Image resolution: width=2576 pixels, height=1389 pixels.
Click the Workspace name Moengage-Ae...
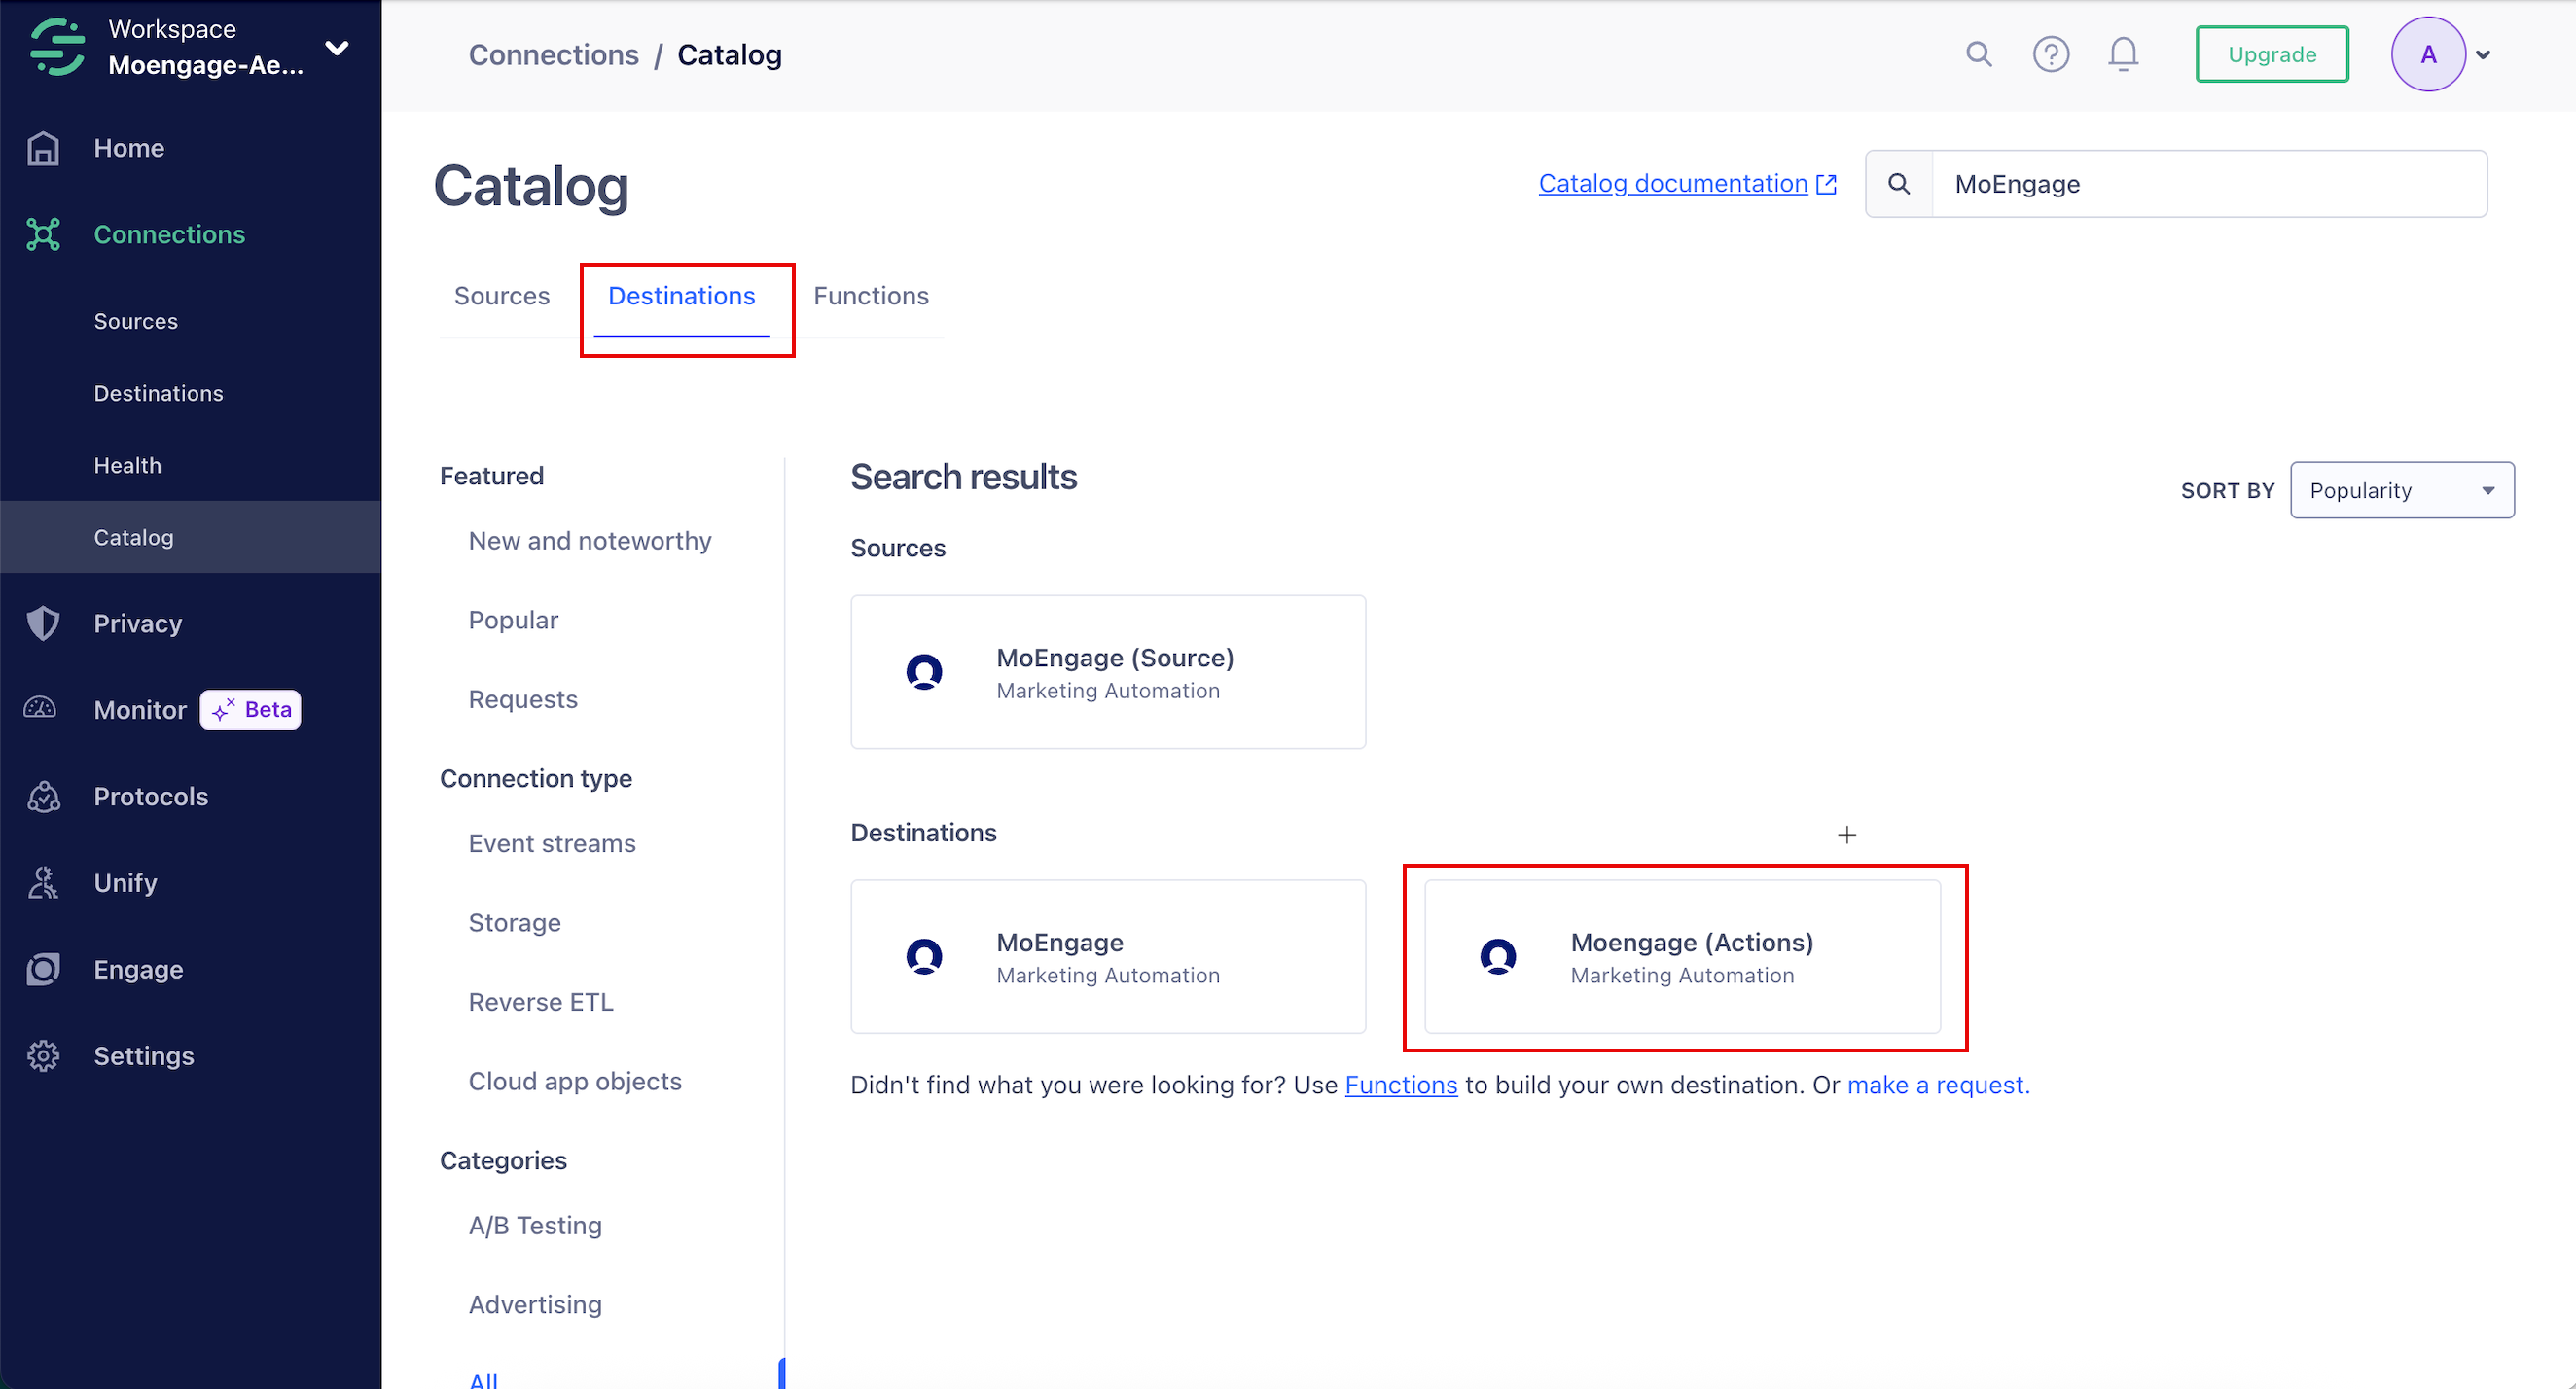(x=206, y=65)
